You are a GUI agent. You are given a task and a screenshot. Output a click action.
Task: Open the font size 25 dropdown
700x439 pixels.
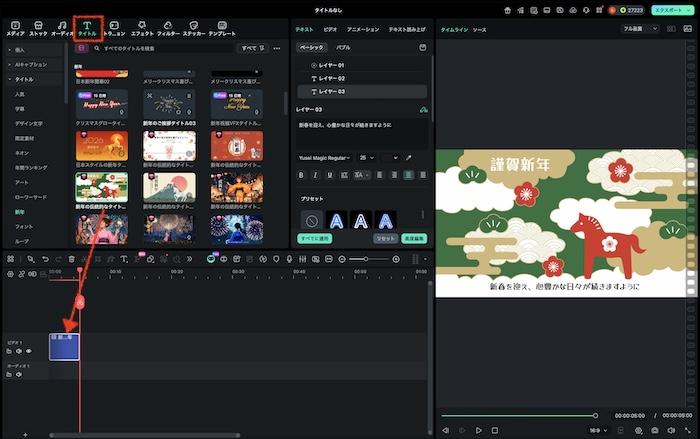[367, 158]
